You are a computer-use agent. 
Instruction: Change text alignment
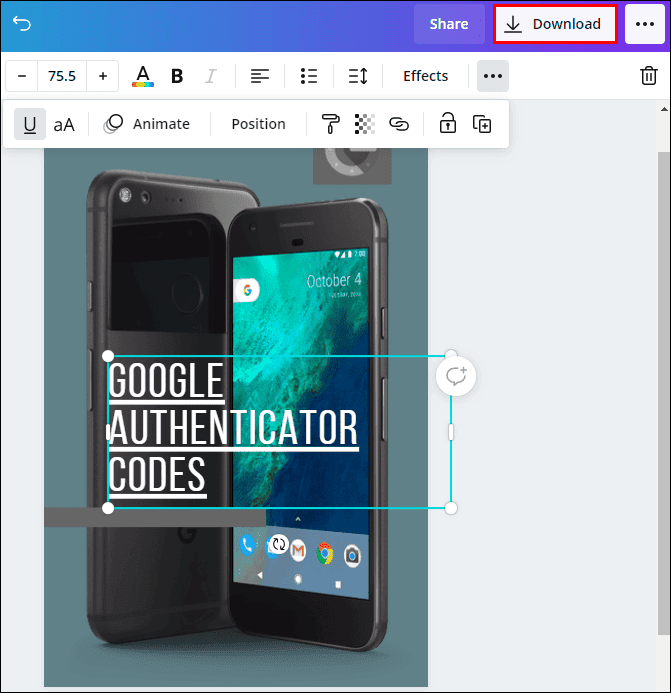pyautogui.click(x=260, y=76)
